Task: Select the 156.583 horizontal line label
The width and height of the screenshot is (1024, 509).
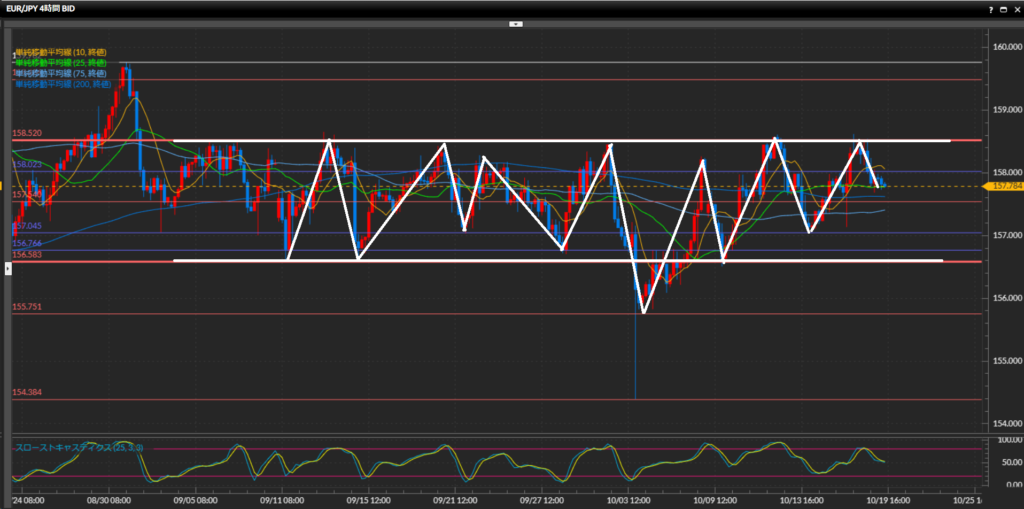Action: (x=27, y=255)
